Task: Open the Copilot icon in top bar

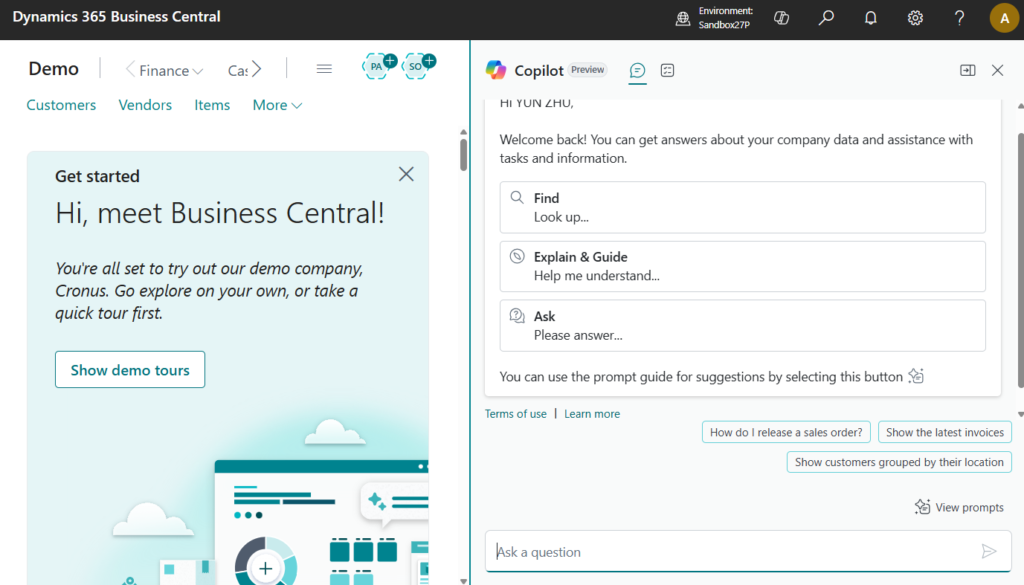Action: pos(783,17)
